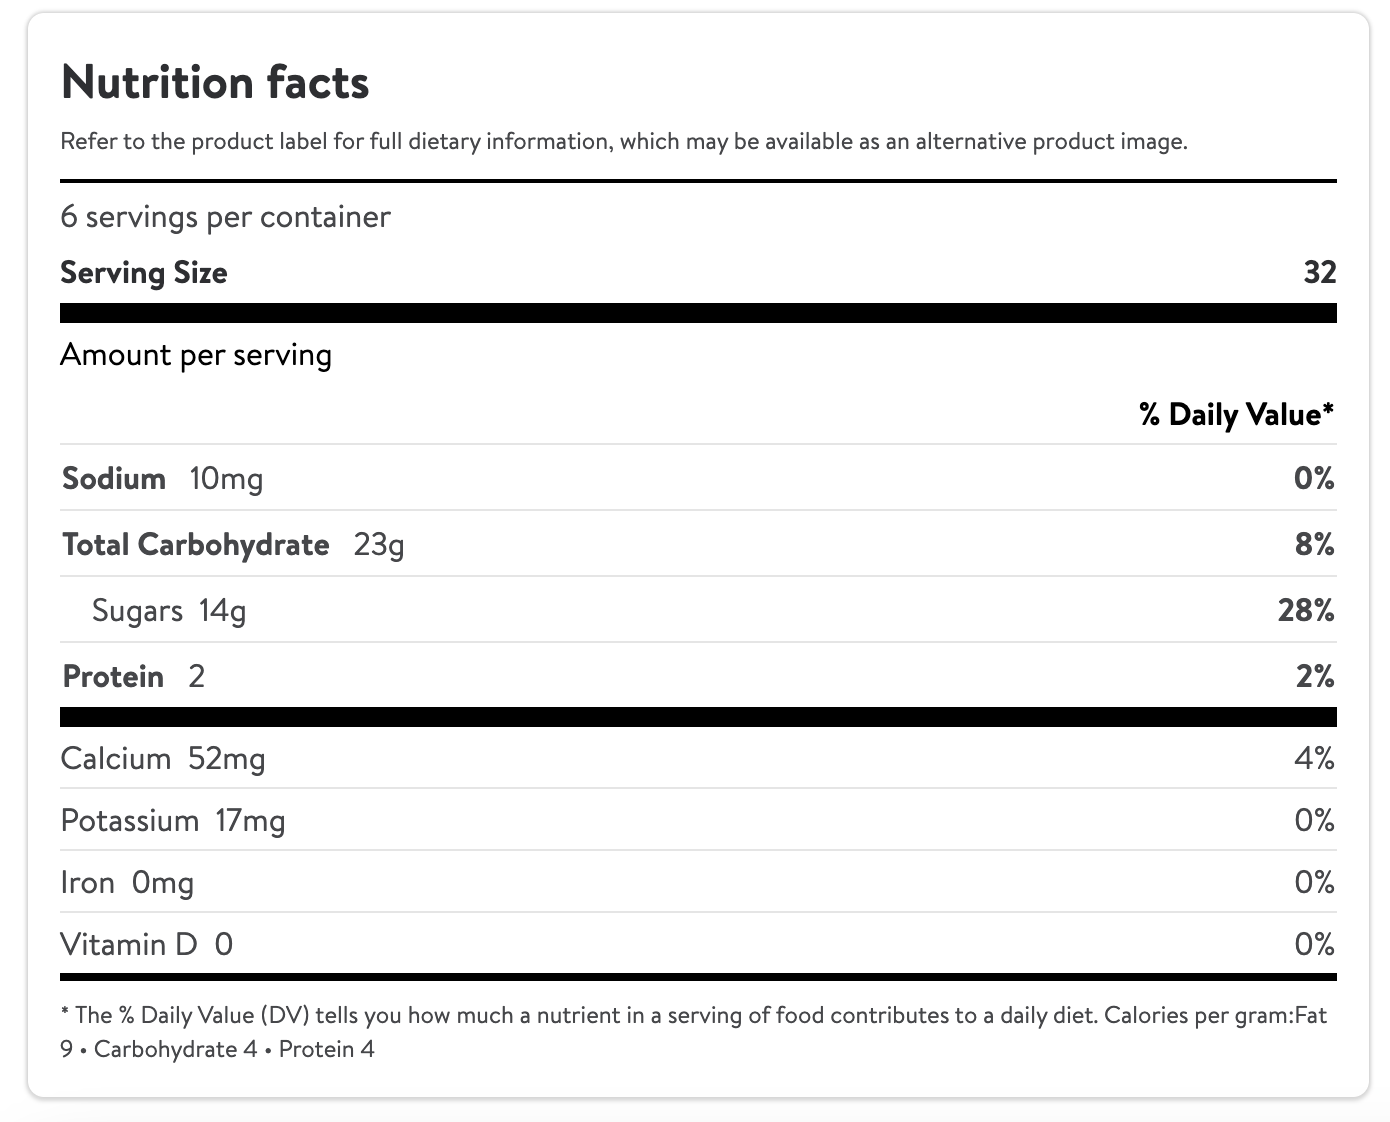Select the 6 servings per container line
This screenshot has width=1390, height=1122.
(x=225, y=217)
